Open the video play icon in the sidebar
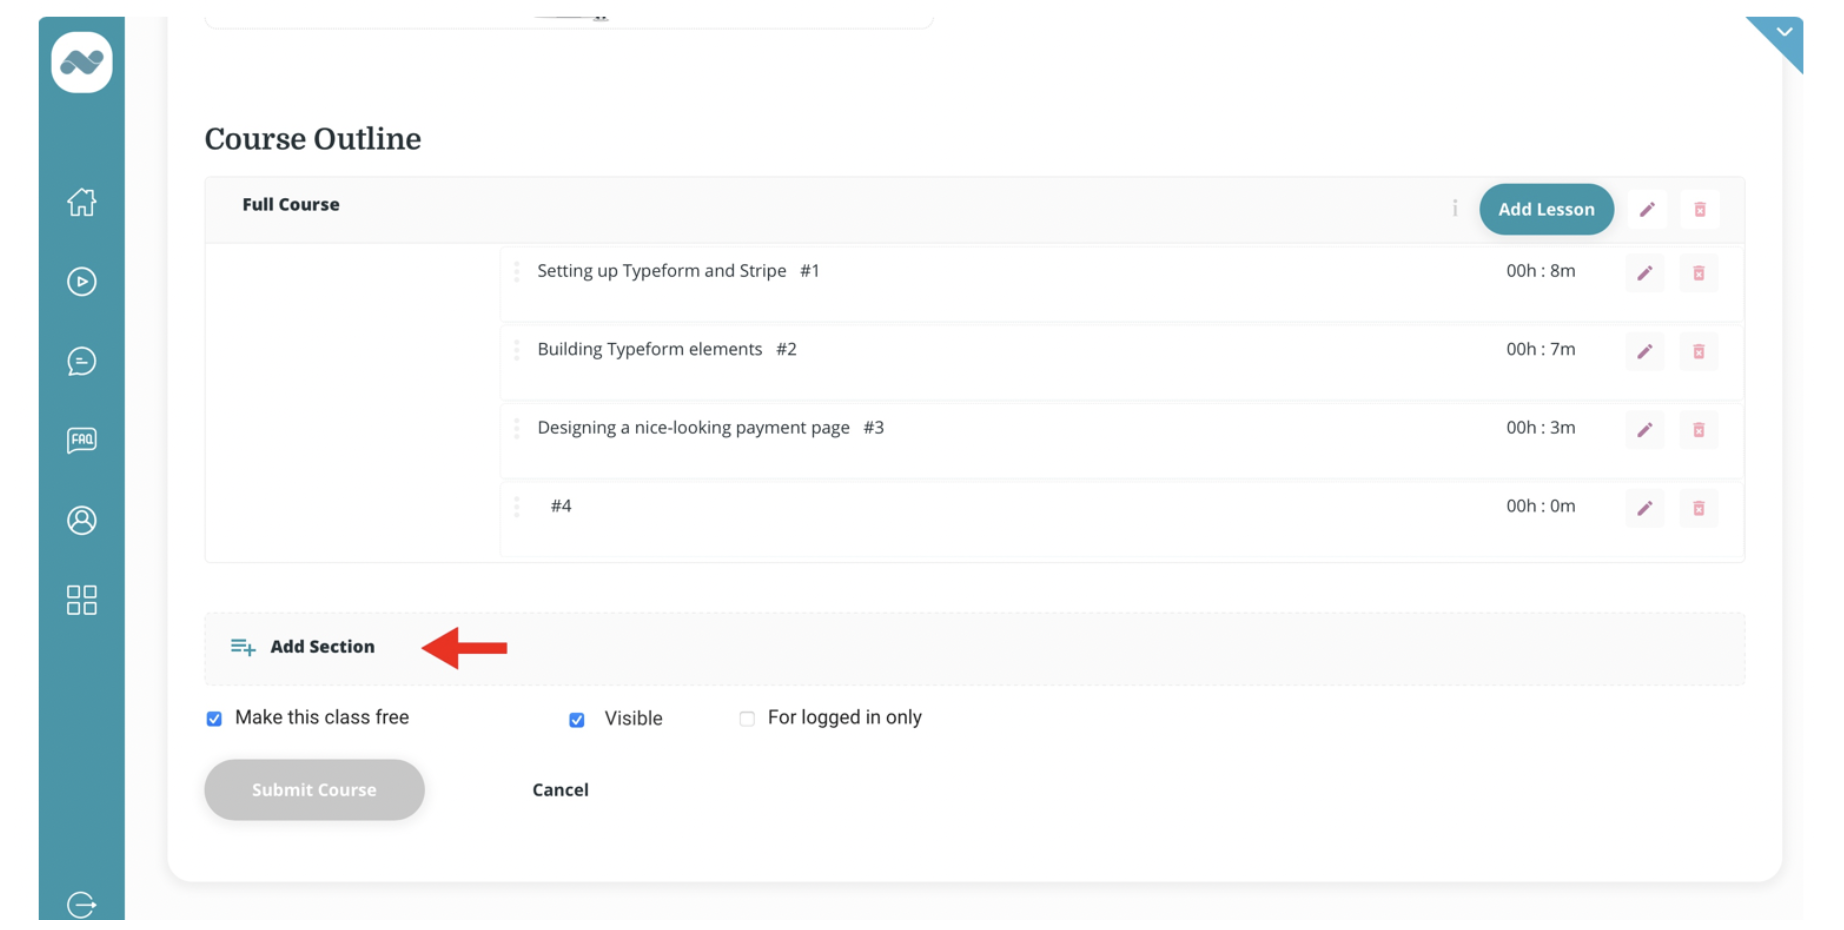1844x930 pixels. pyautogui.click(x=82, y=282)
